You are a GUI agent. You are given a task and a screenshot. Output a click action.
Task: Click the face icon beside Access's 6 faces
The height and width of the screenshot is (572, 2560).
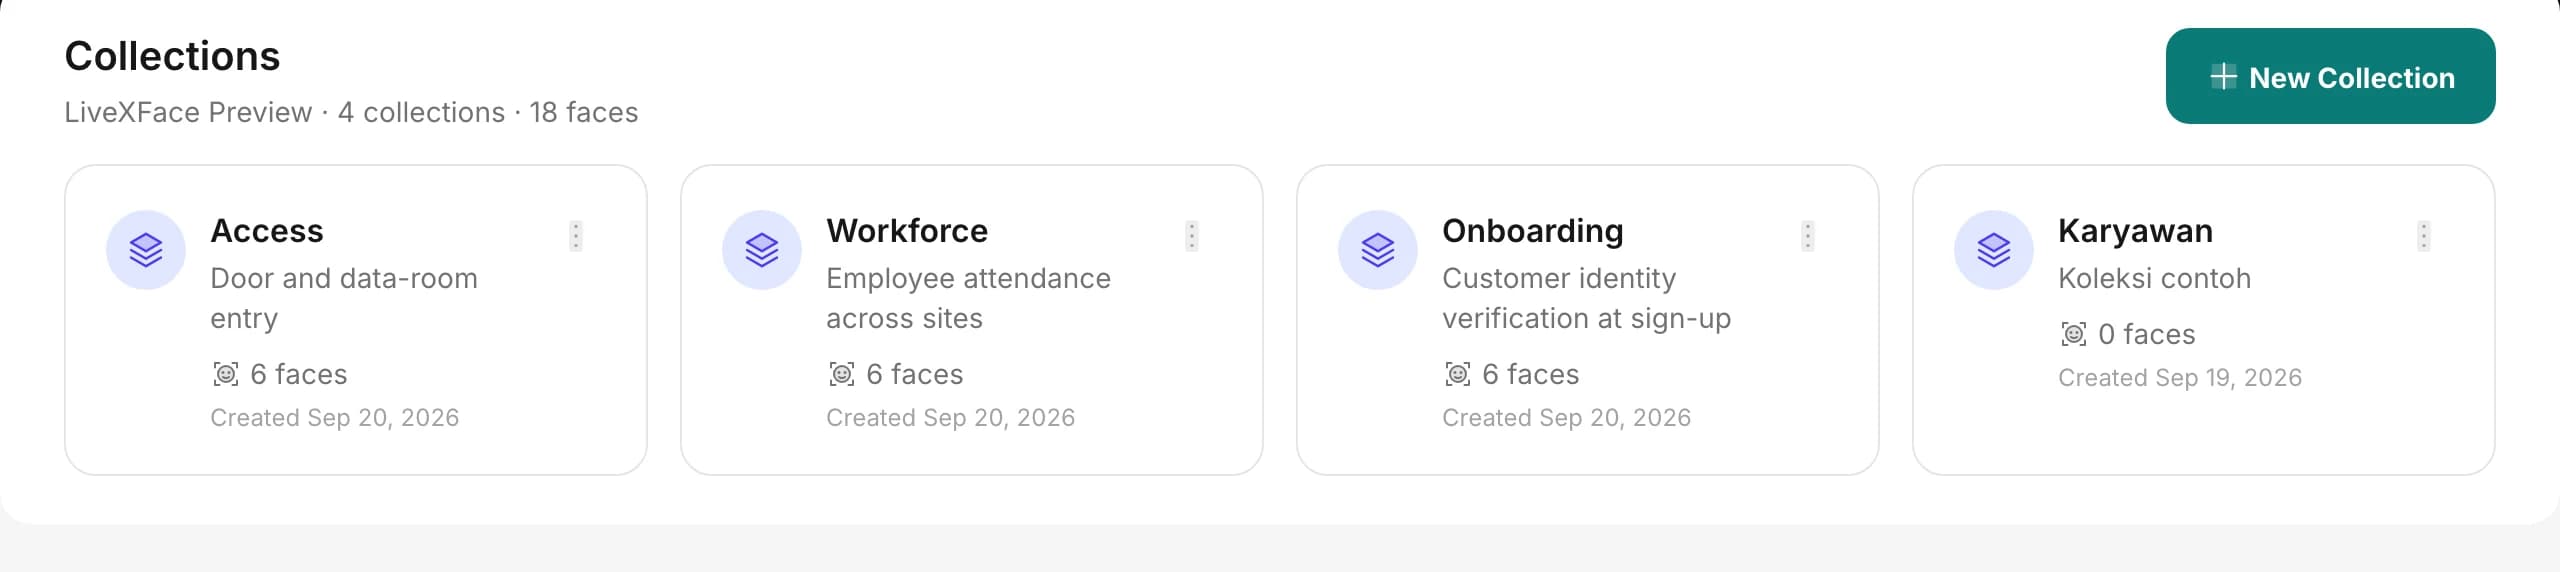click(226, 374)
